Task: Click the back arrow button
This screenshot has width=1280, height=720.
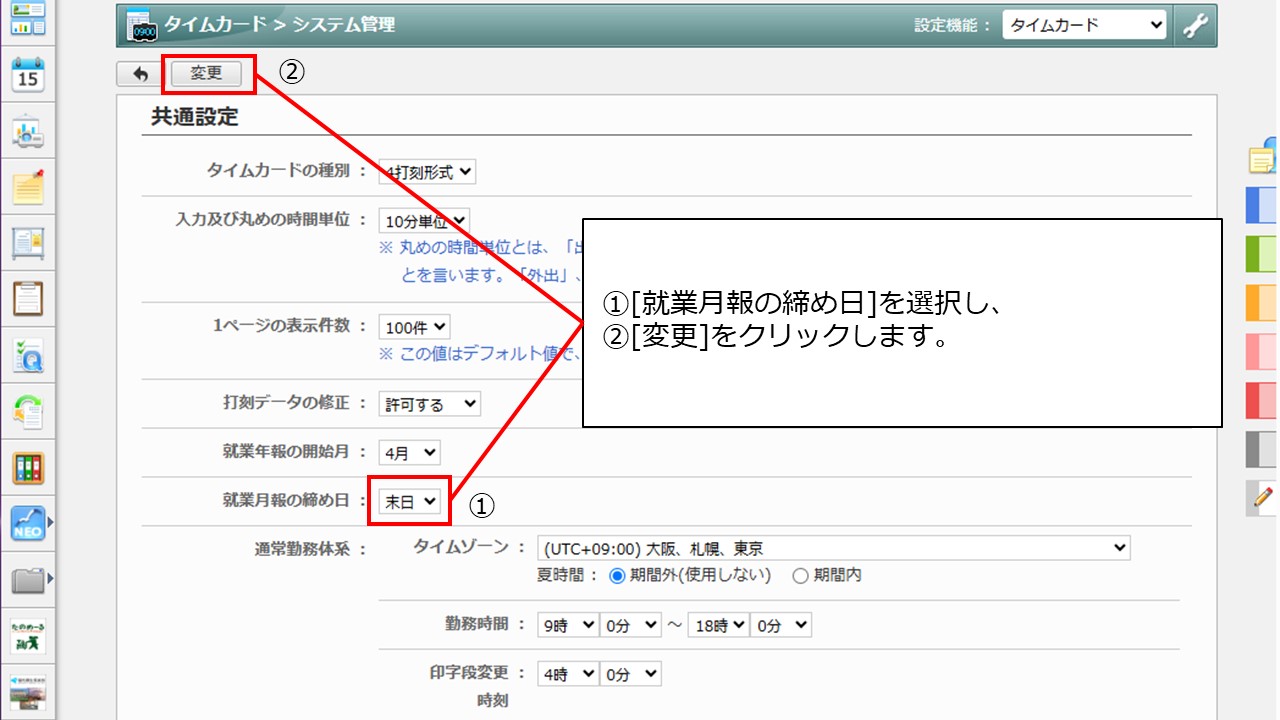Action: coord(140,74)
